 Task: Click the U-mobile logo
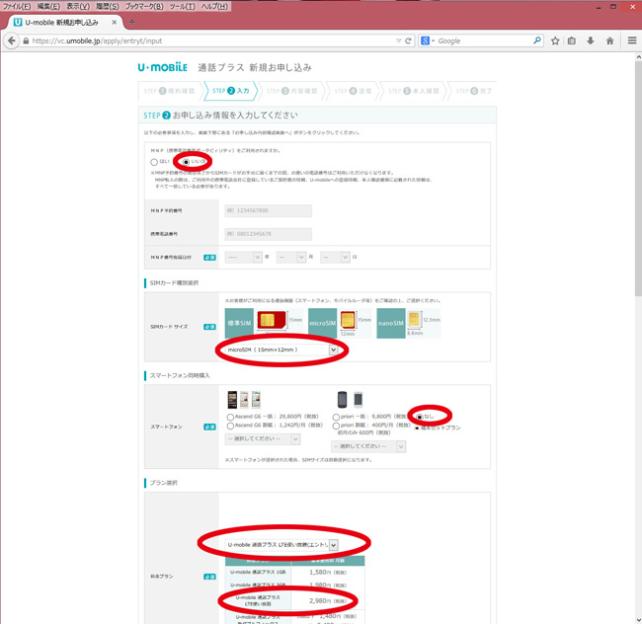(163, 67)
